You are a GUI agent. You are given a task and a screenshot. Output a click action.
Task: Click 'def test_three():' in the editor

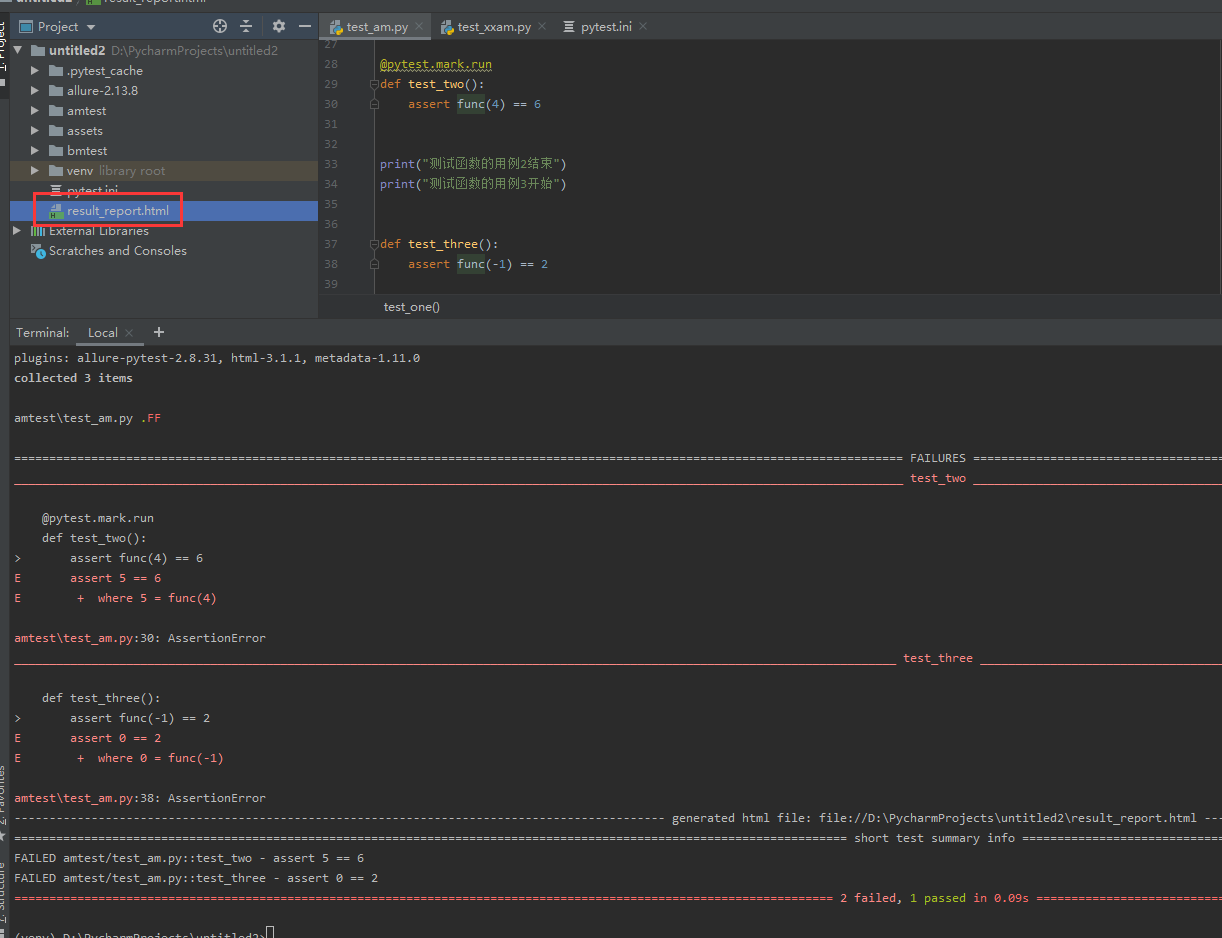click(x=439, y=244)
